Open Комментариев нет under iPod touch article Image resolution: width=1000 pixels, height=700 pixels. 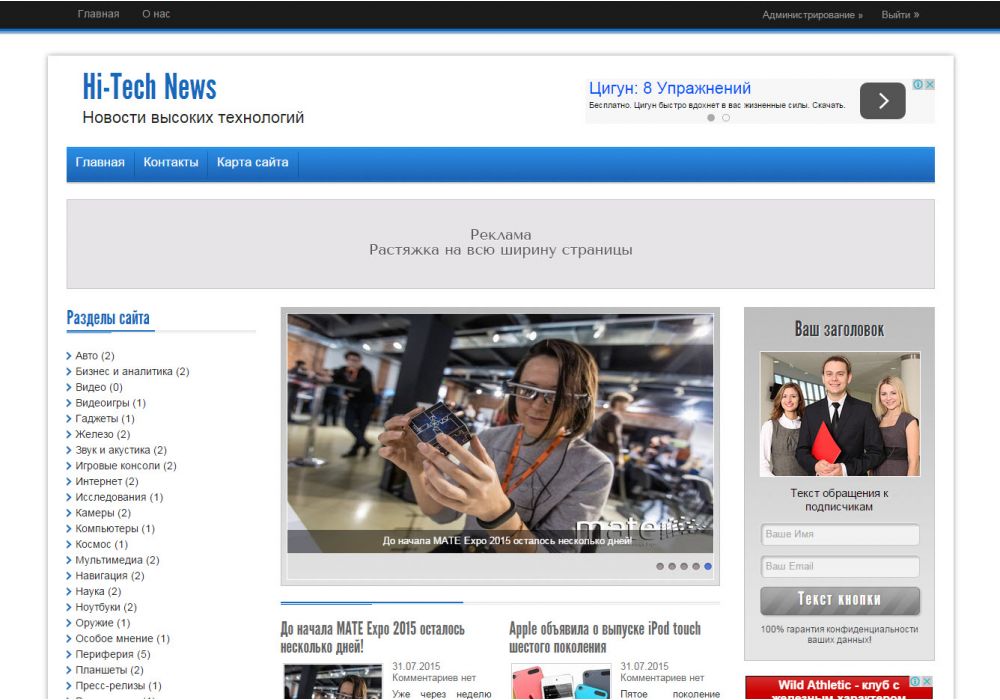pos(662,678)
